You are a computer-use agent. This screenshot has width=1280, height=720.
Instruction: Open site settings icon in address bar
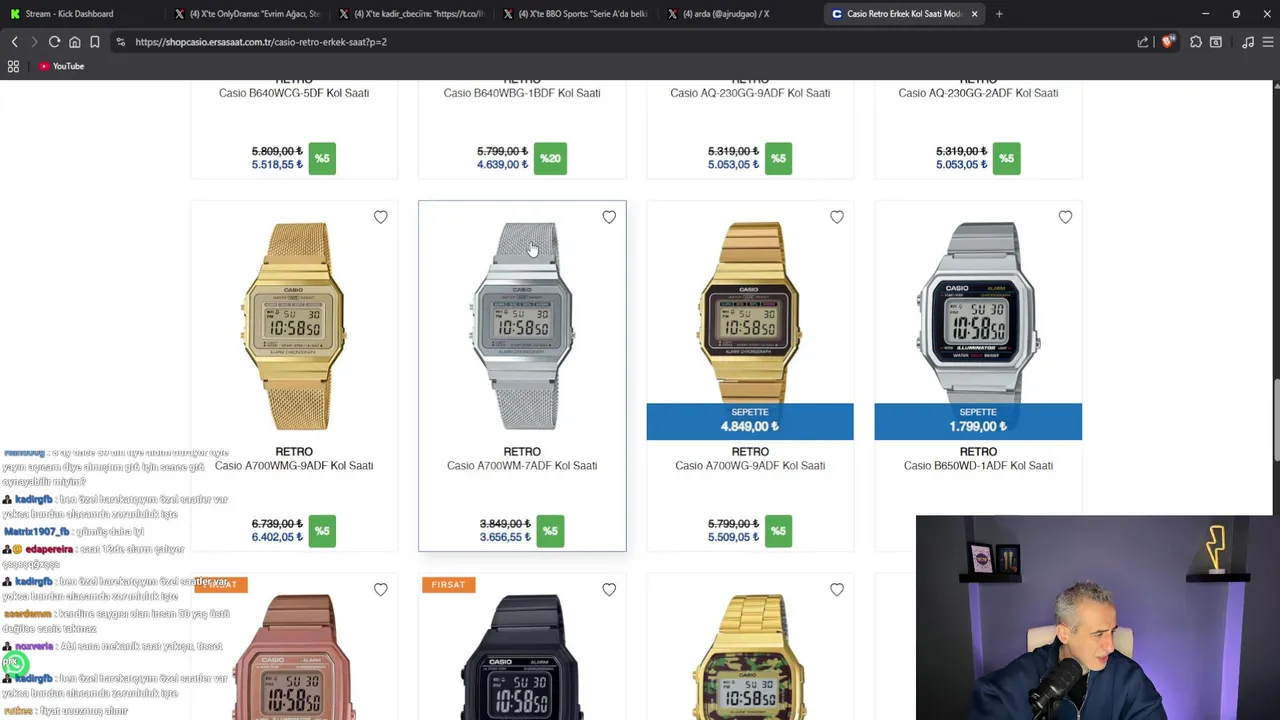tap(120, 42)
